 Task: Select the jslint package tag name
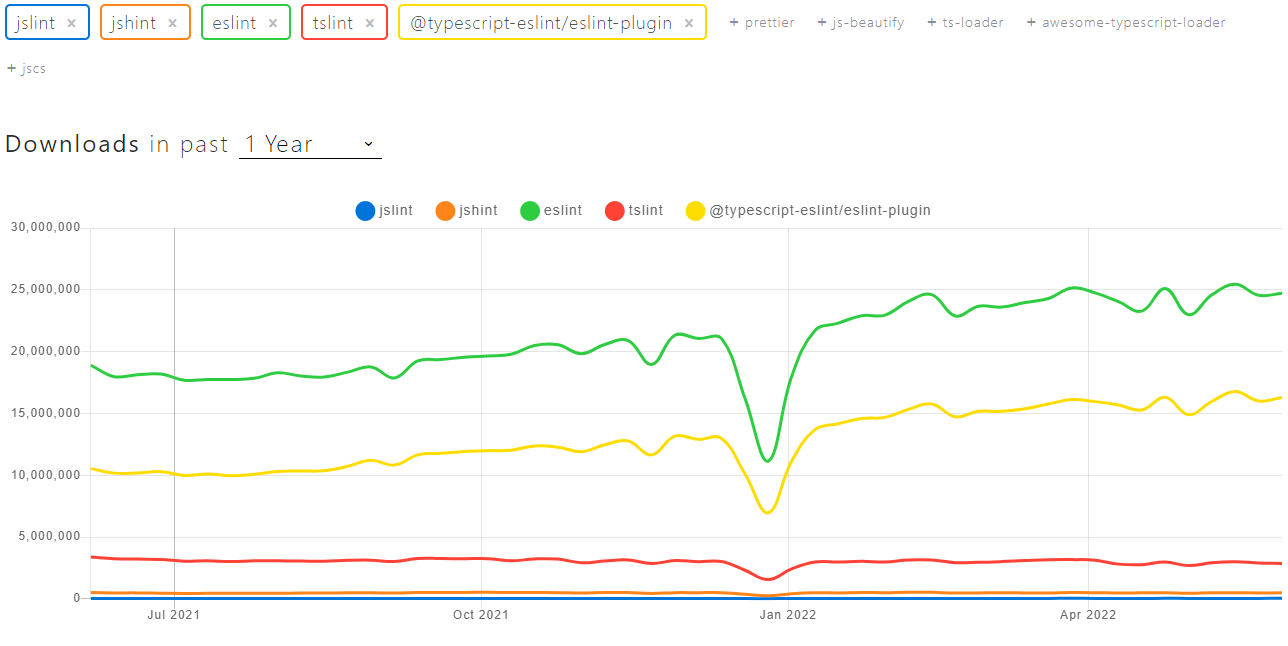click(x=36, y=23)
